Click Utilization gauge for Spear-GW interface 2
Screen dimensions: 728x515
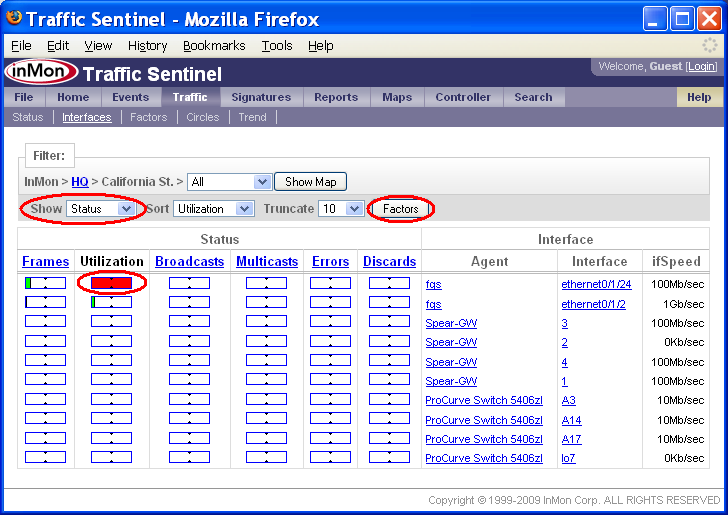(111, 341)
